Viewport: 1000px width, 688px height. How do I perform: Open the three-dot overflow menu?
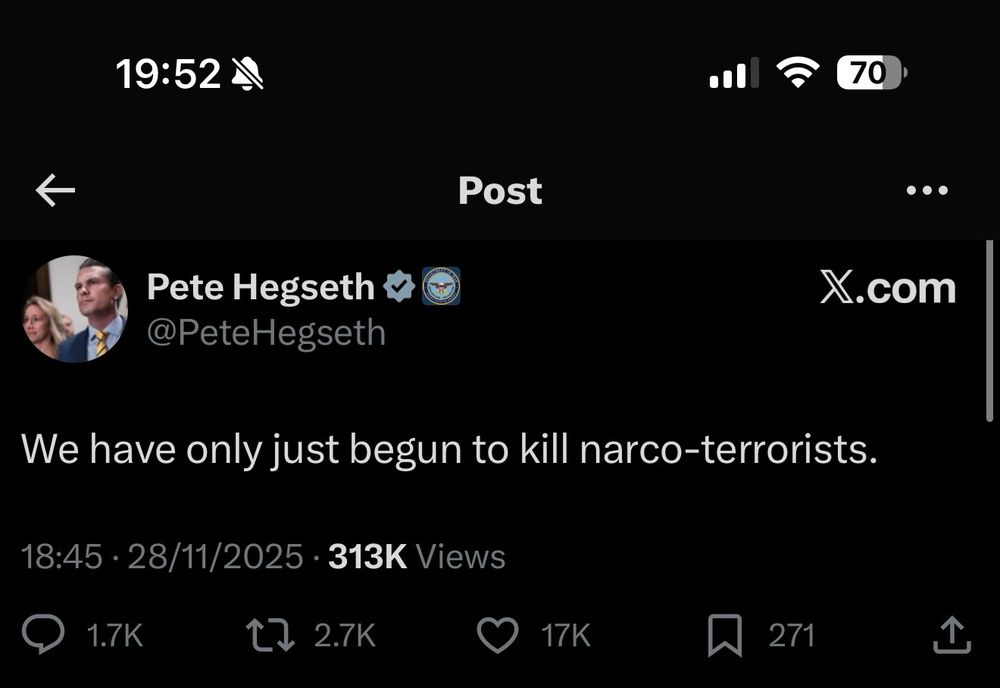pos(928,190)
